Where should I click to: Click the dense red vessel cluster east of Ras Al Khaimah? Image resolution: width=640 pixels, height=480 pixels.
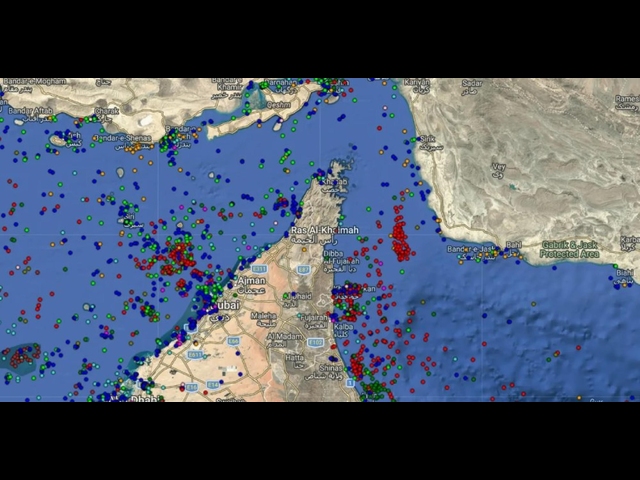(402, 240)
